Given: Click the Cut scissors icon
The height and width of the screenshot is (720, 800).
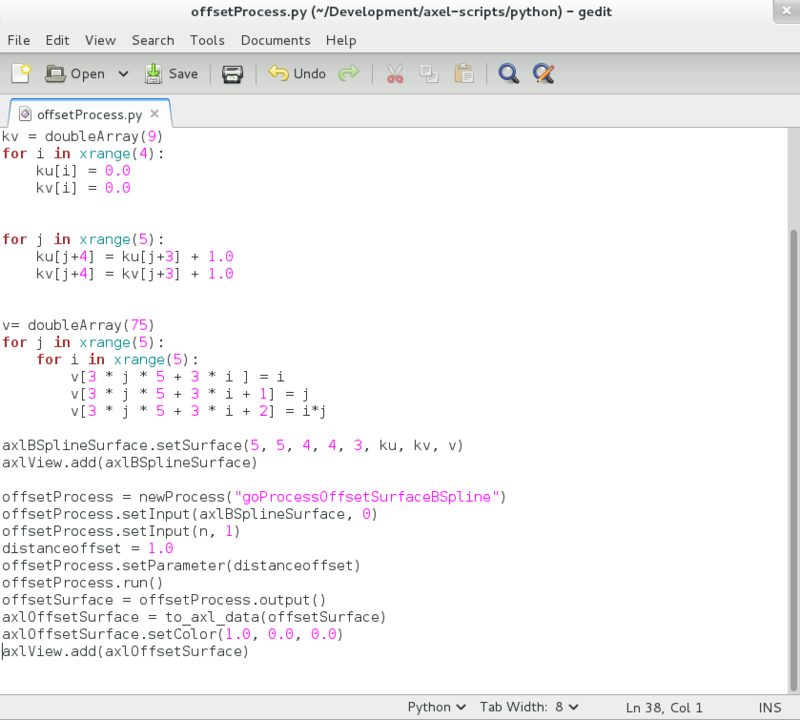Looking at the screenshot, I should pyautogui.click(x=394, y=73).
